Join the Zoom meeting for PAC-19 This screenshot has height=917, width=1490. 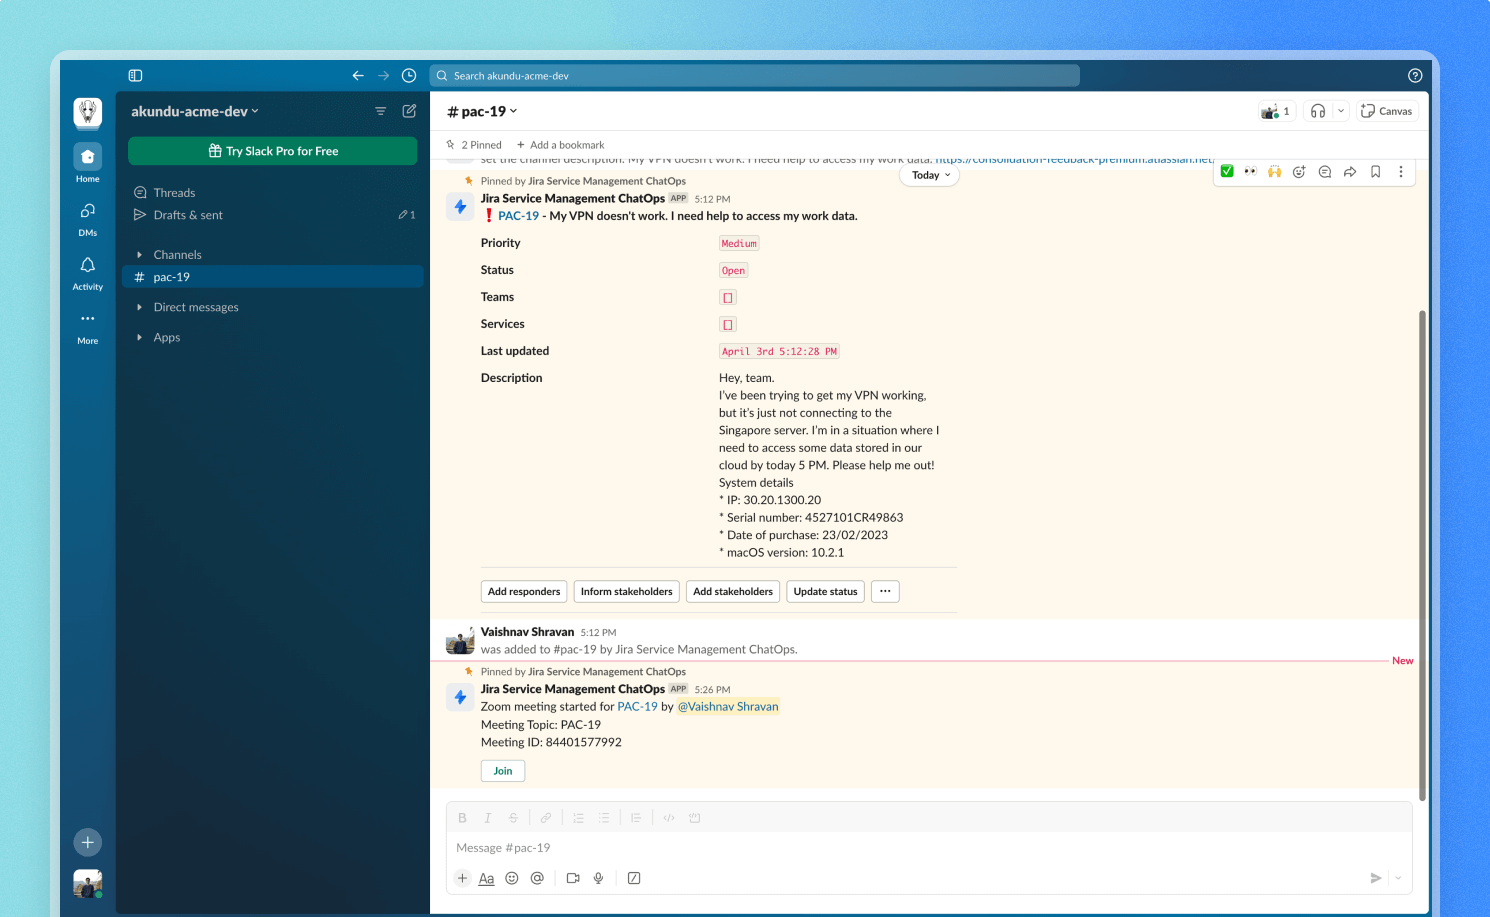502,770
